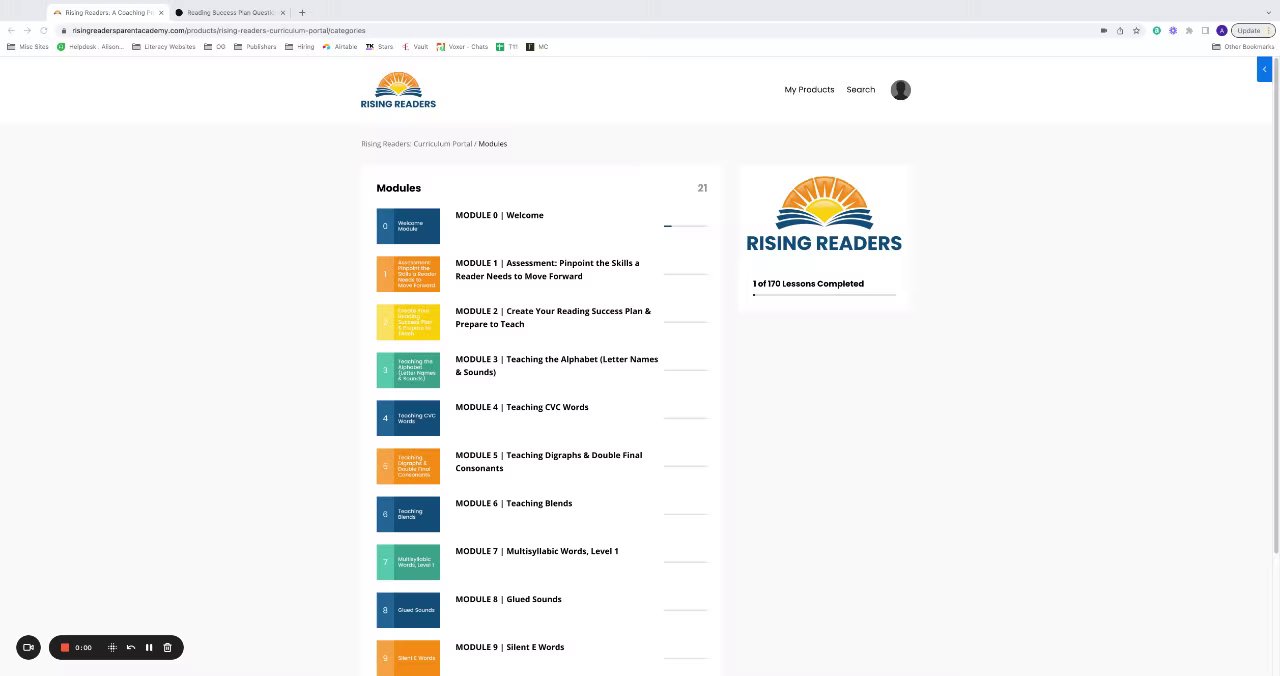Open the Extensions puzzle piece menu
The image size is (1280, 676).
tap(1189, 30)
